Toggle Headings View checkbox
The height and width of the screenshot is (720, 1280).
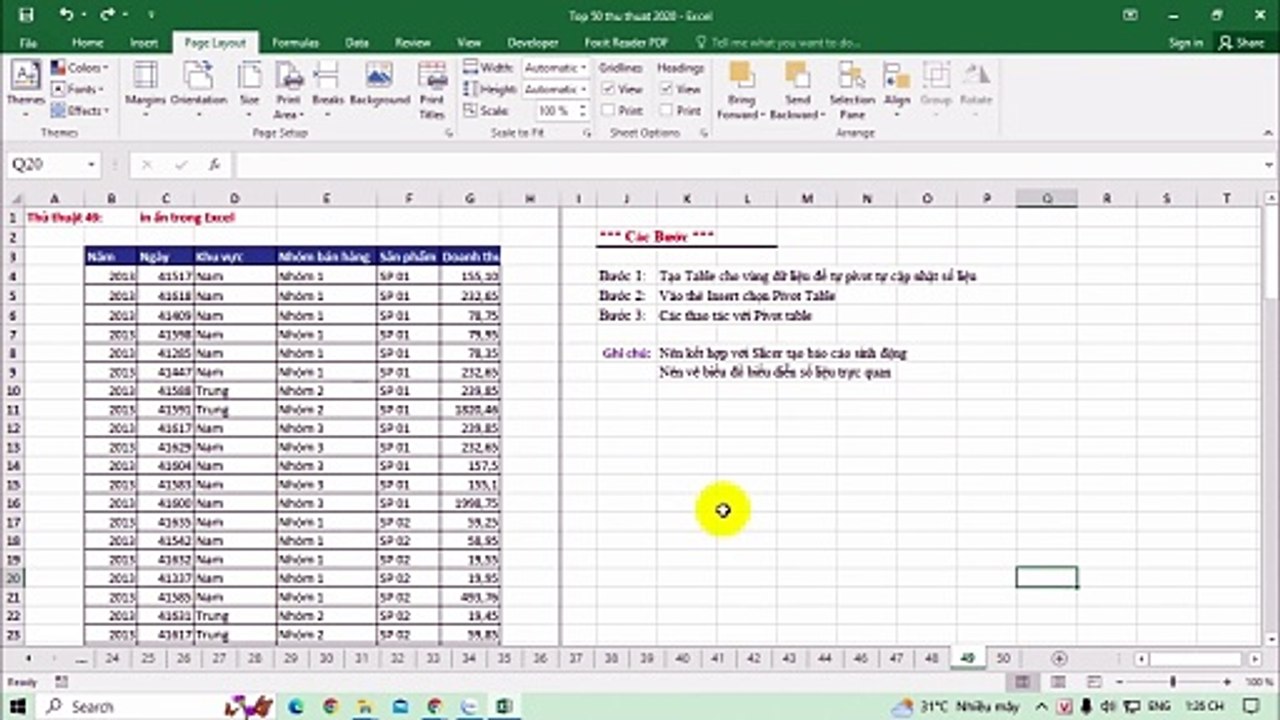pos(666,89)
